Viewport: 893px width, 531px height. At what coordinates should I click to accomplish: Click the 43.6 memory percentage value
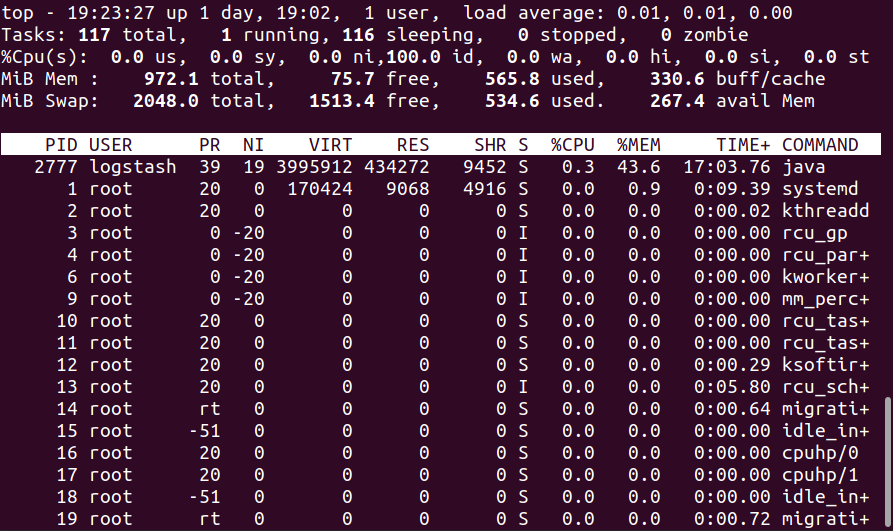point(638,167)
